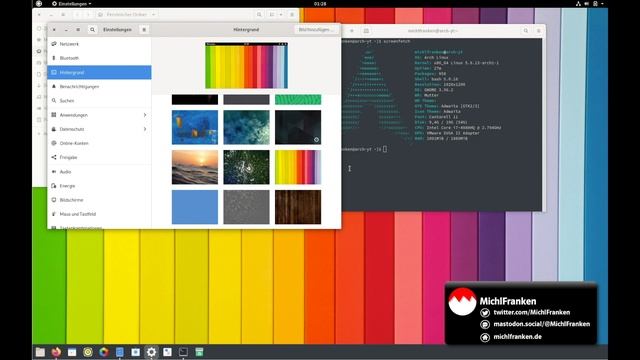Select the solid blue wallpaper thumbnail
This screenshot has width=640, height=360.
pyautogui.click(x=195, y=207)
